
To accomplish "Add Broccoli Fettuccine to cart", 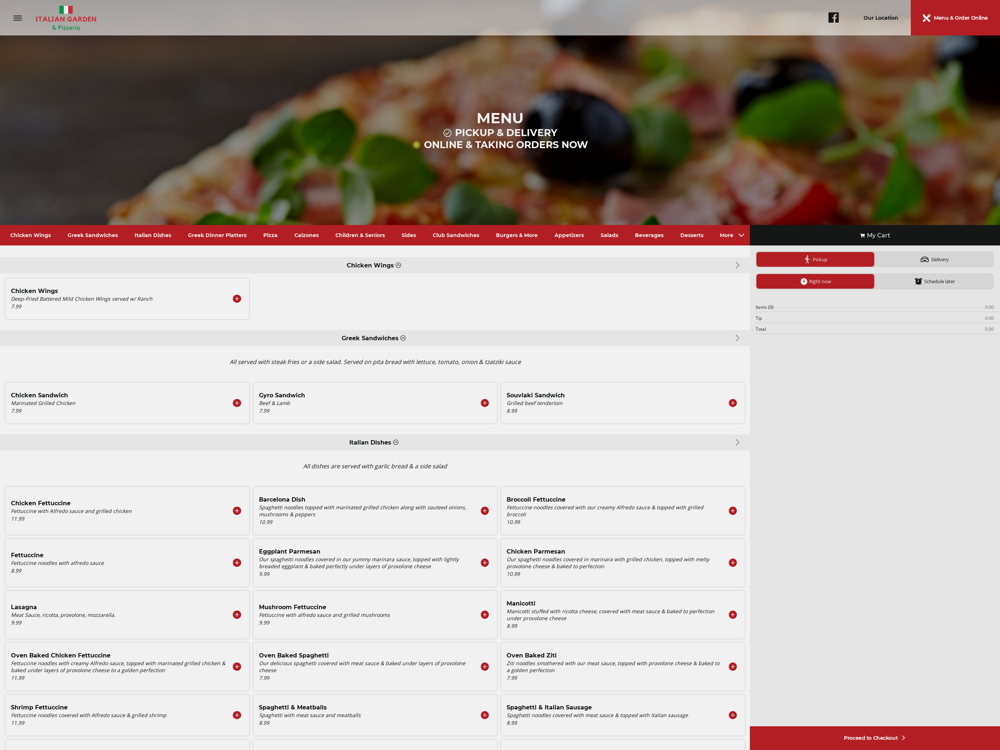I will click(x=733, y=511).
